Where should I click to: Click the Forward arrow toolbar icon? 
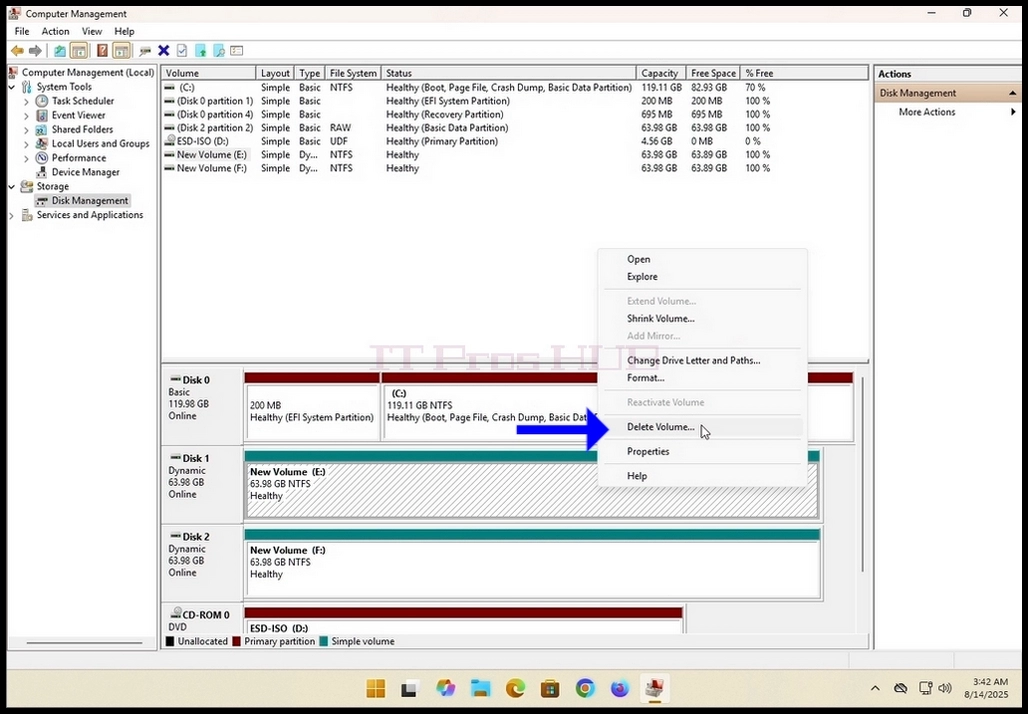35,50
